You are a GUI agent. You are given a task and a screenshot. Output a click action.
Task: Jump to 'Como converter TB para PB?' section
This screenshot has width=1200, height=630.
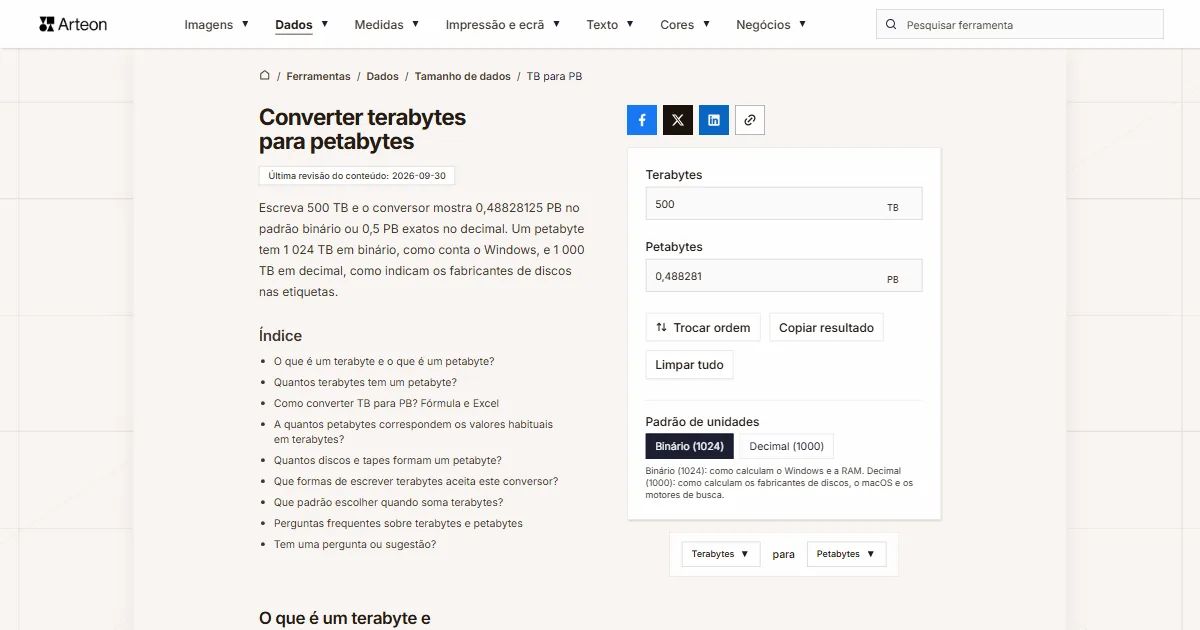[386, 403]
